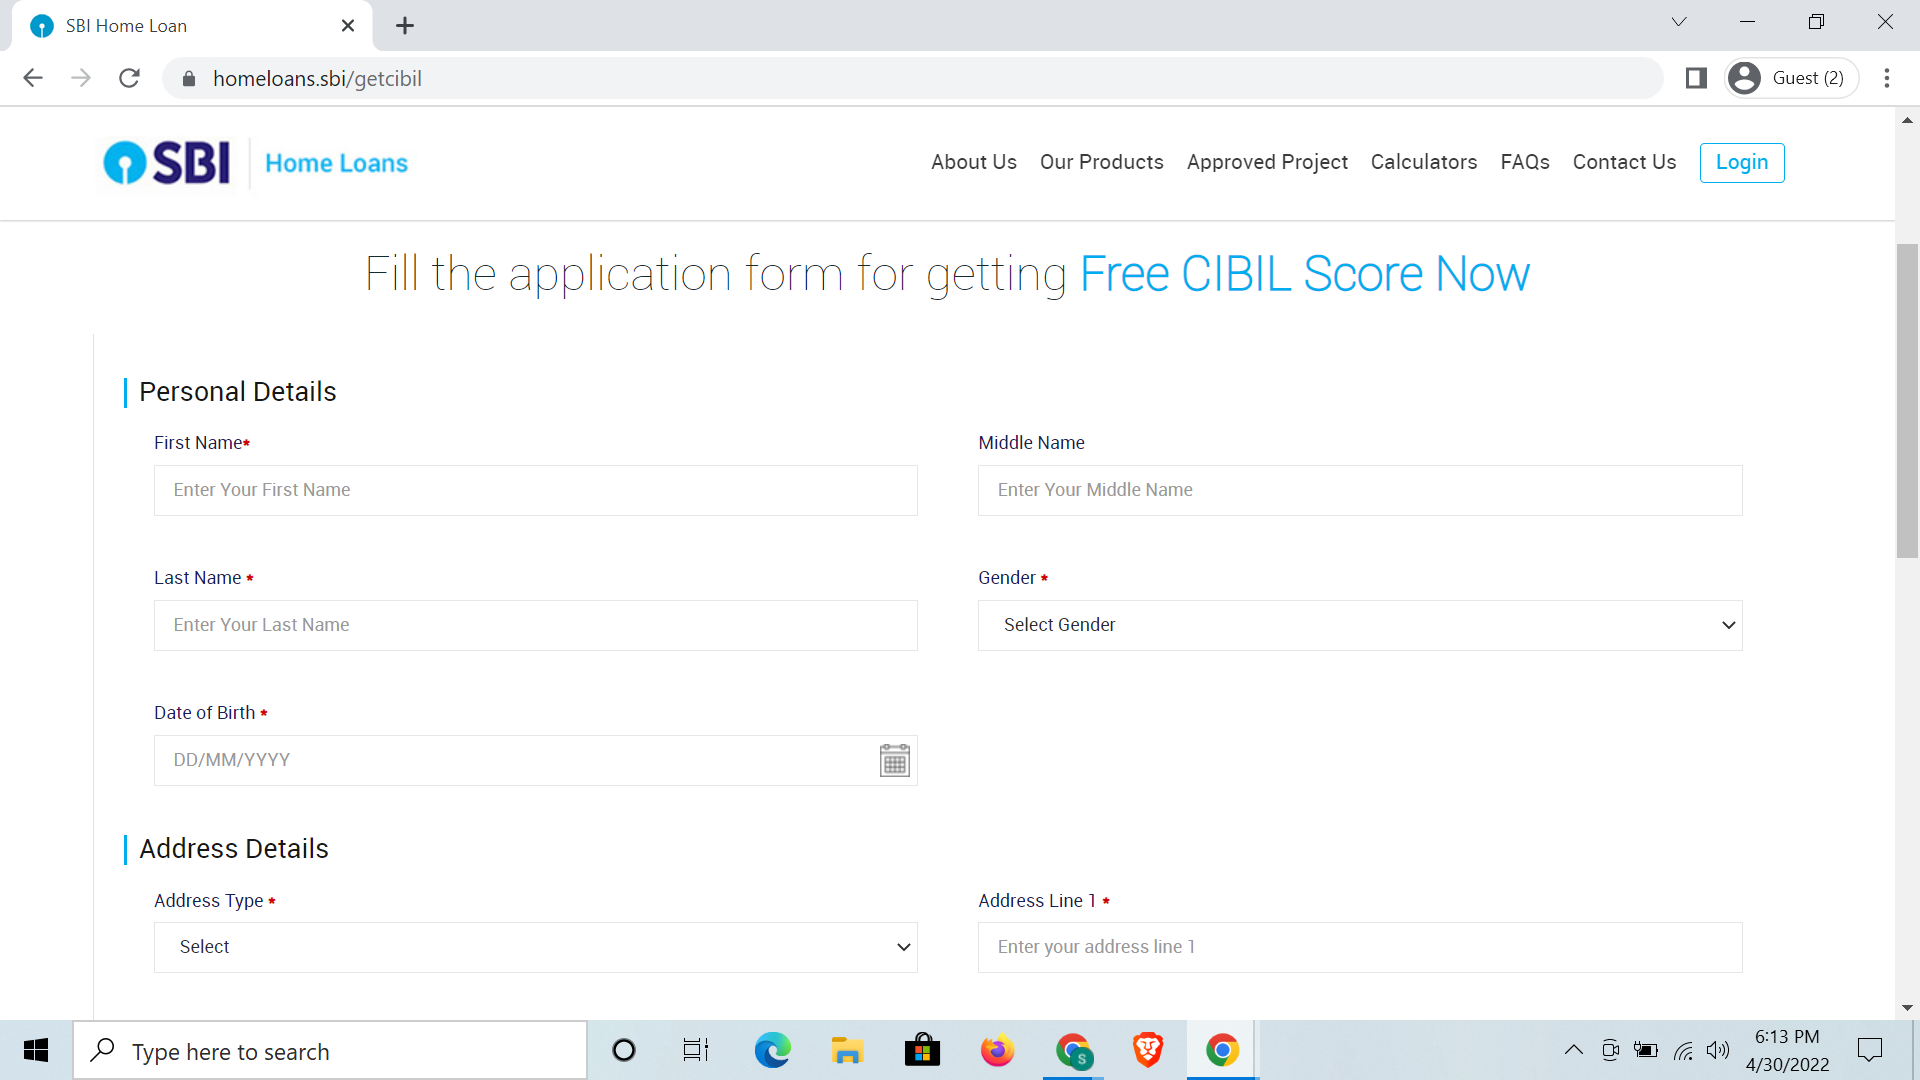Expand the Select Gender dropdown
The width and height of the screenshot is (1920, 1080).
(1360, 625)
